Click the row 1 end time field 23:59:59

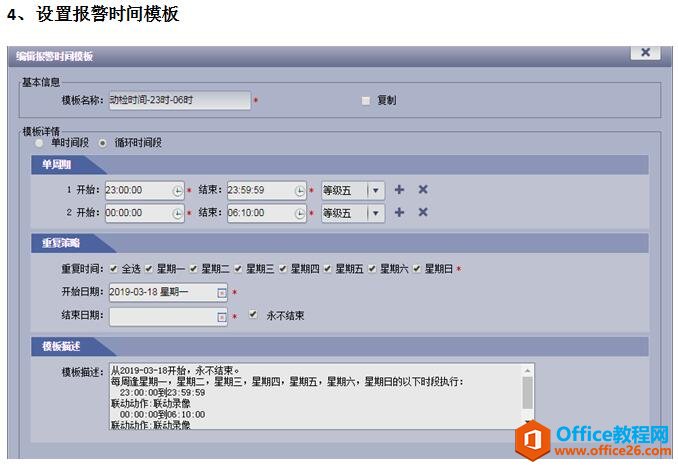267,190
